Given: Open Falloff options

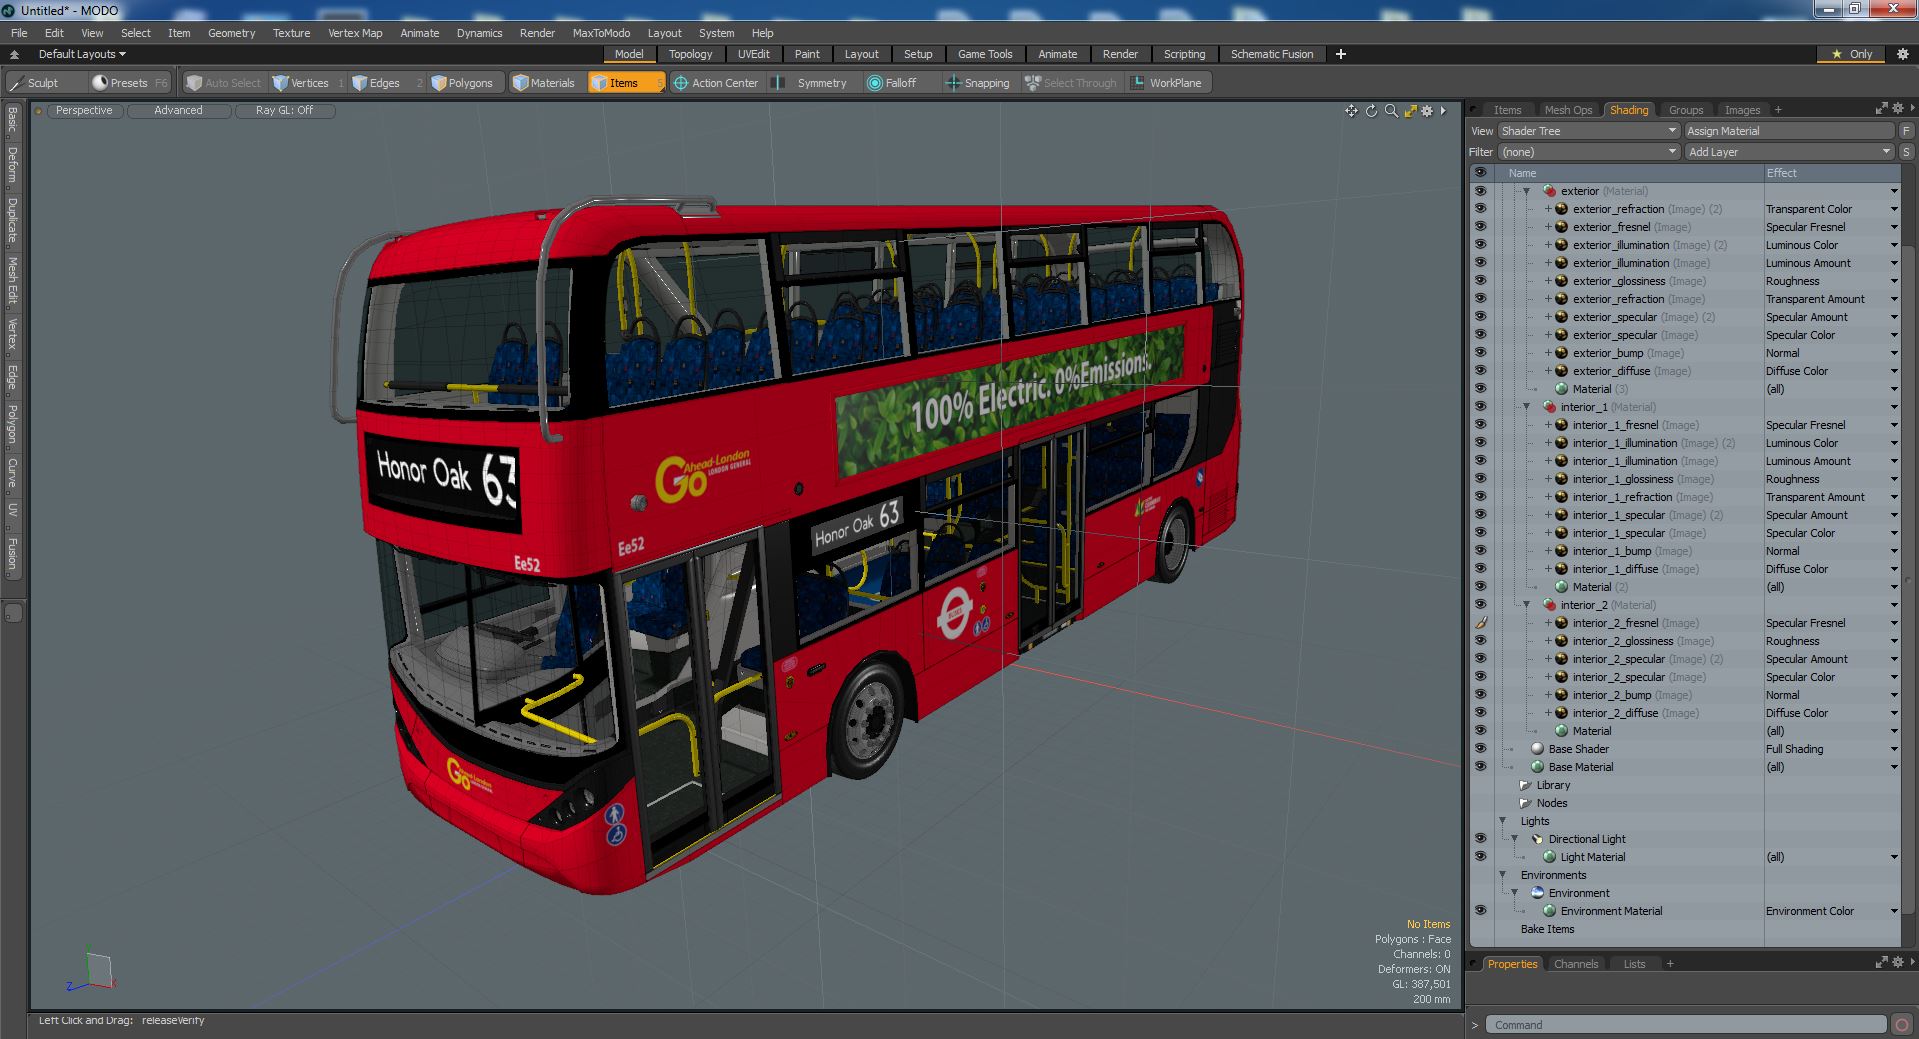Looking at the screenshot, I should click(892, 83).
